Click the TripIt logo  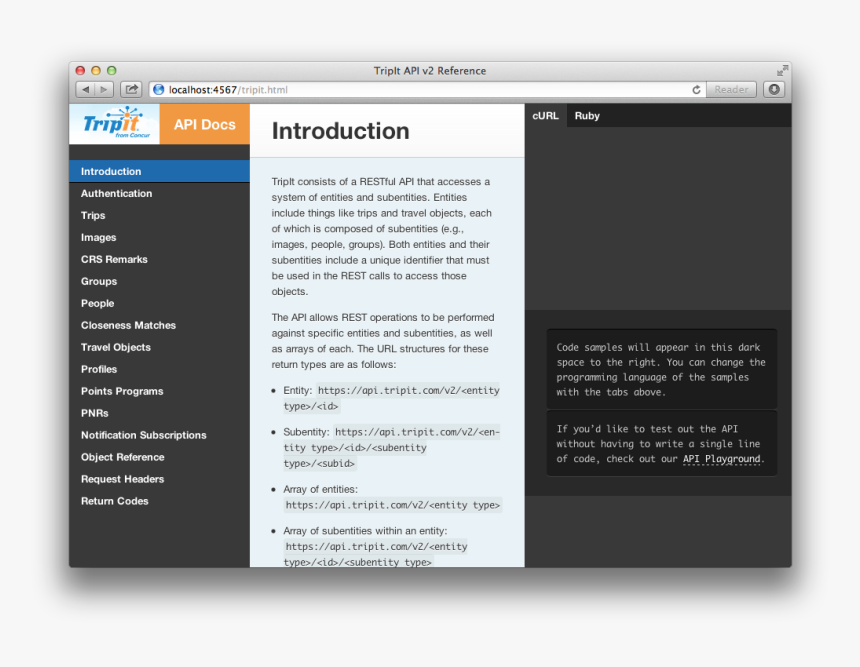tap(115, 123)
